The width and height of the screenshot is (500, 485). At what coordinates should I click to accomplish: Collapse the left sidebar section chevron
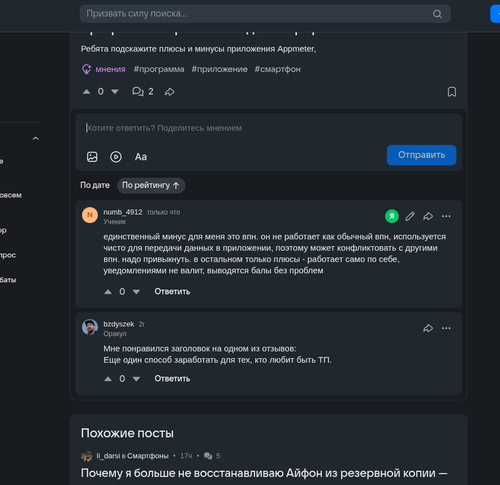click(x=36, y=138)
